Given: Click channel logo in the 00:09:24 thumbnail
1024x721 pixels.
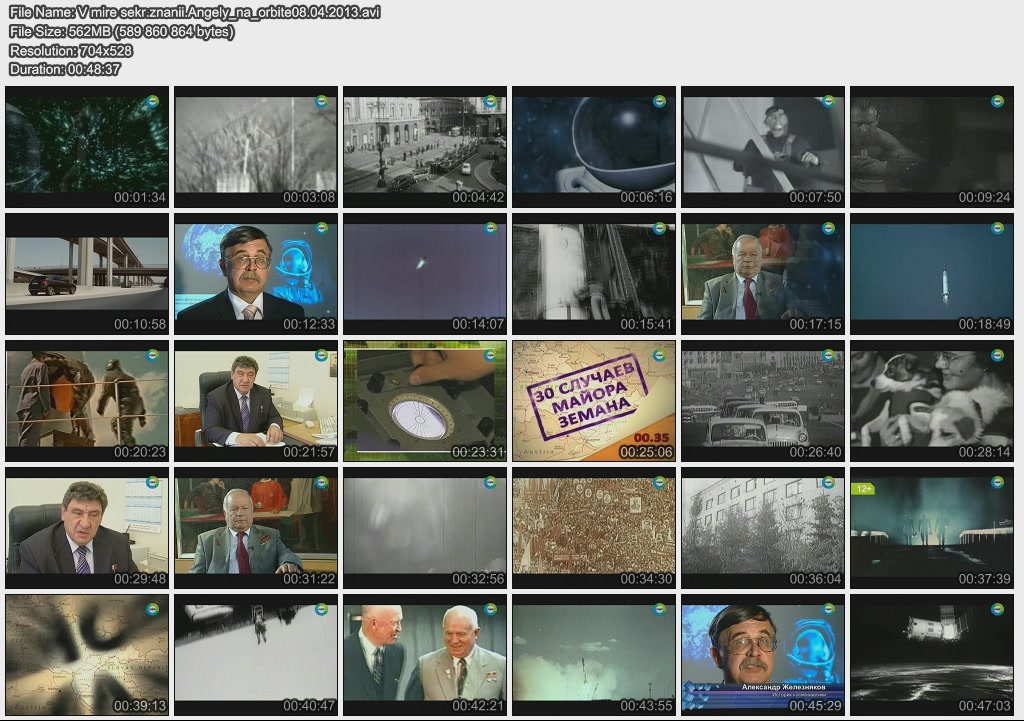Looking at the screenshot, I should tap(997, 101).
